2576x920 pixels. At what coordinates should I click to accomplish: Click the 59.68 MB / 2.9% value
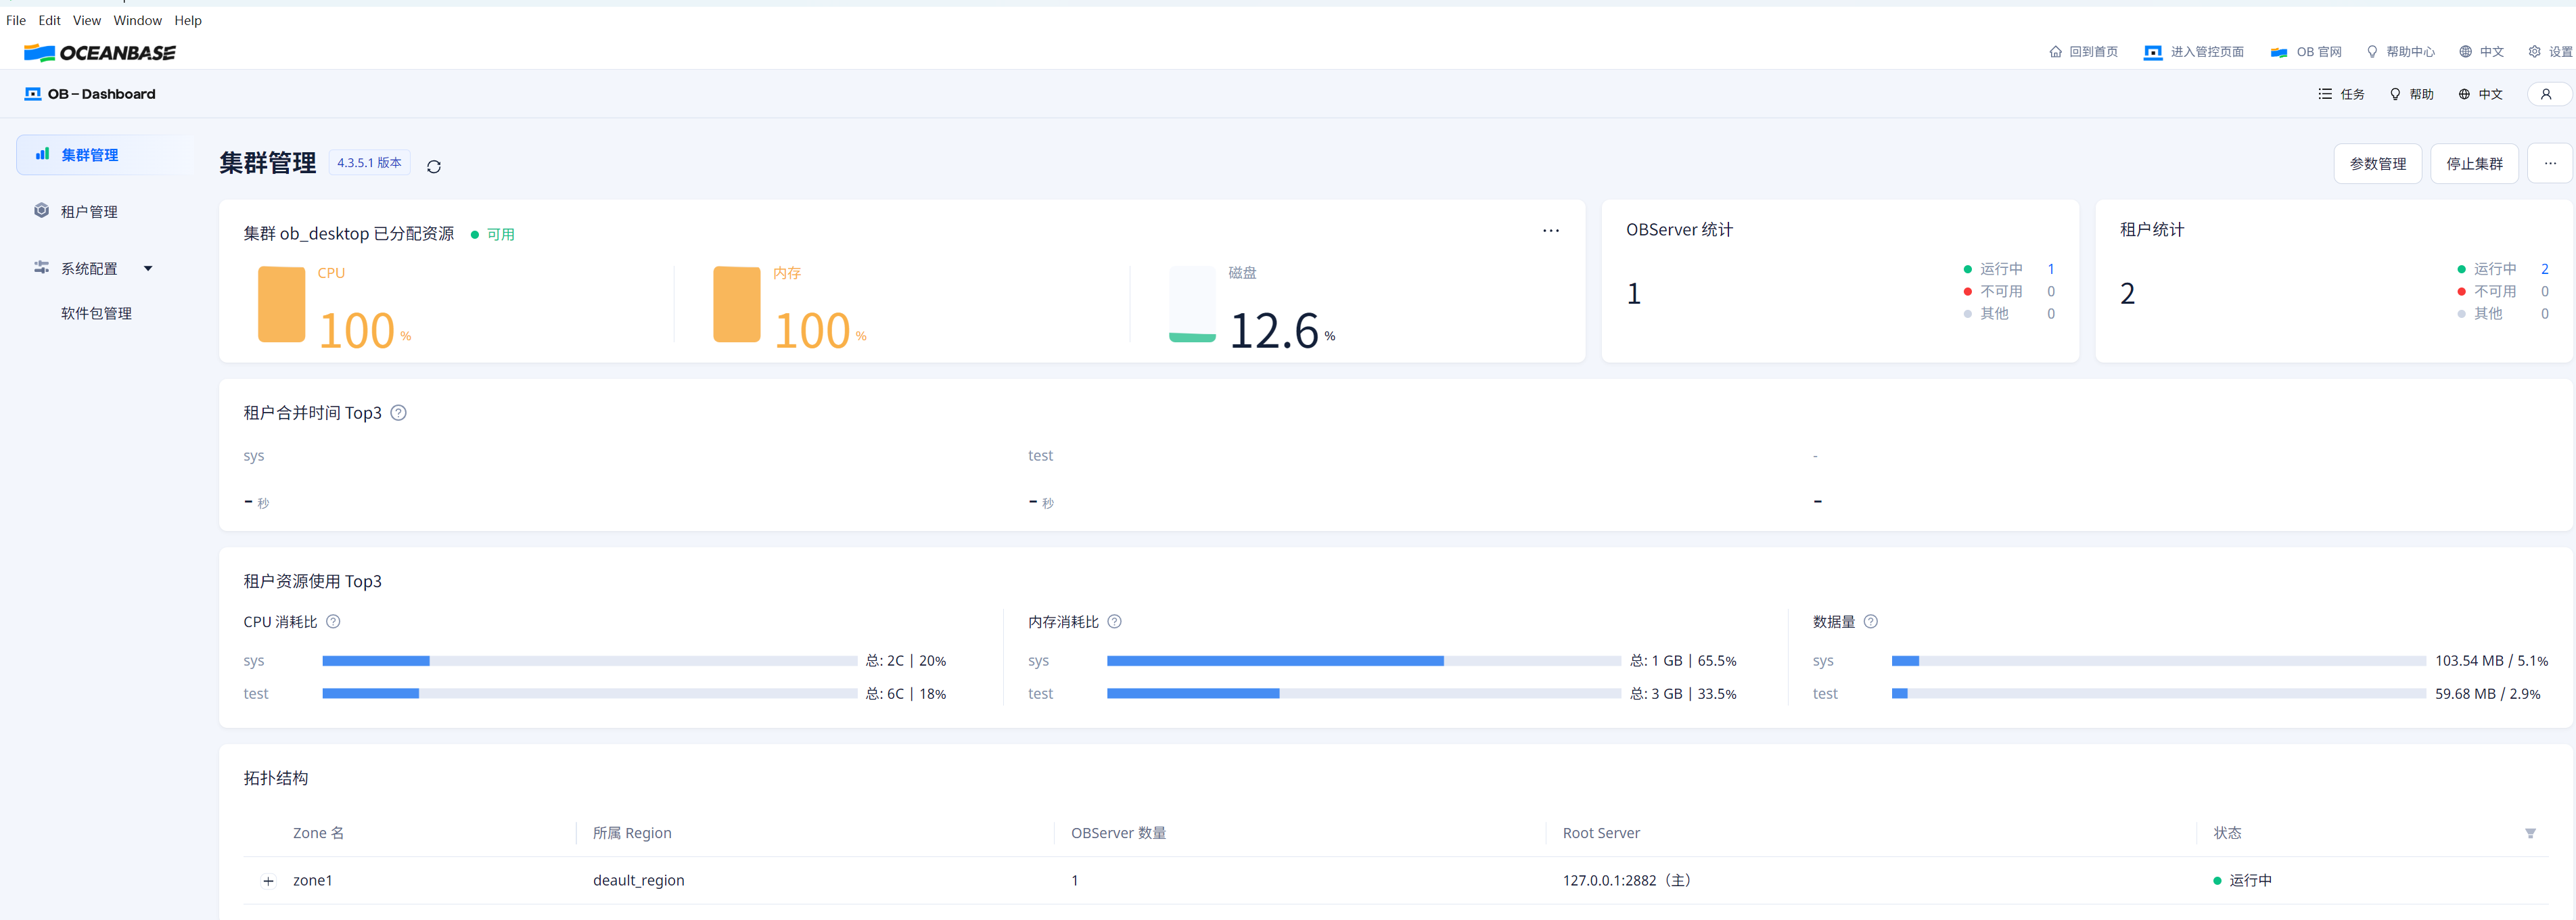pyautogui.click(x=2487, y=694)
